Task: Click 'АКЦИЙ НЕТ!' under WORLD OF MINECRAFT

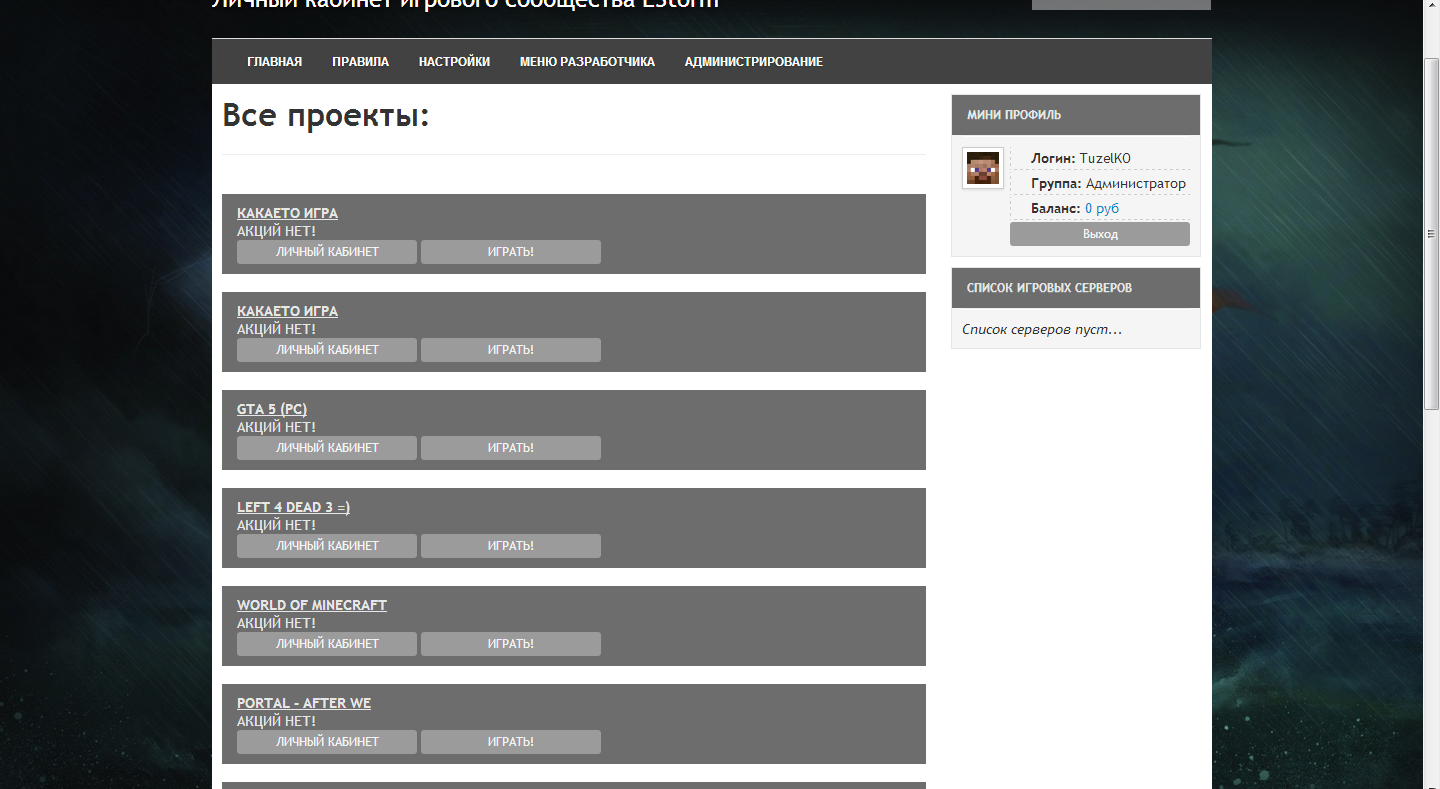Action: pos(276,623)
